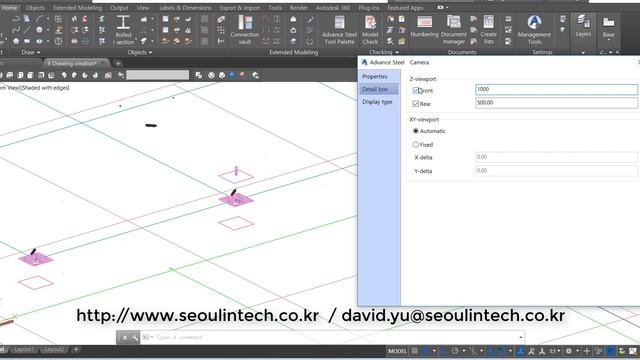Click the house-shaped view icon in toolbar

(108, 75)
